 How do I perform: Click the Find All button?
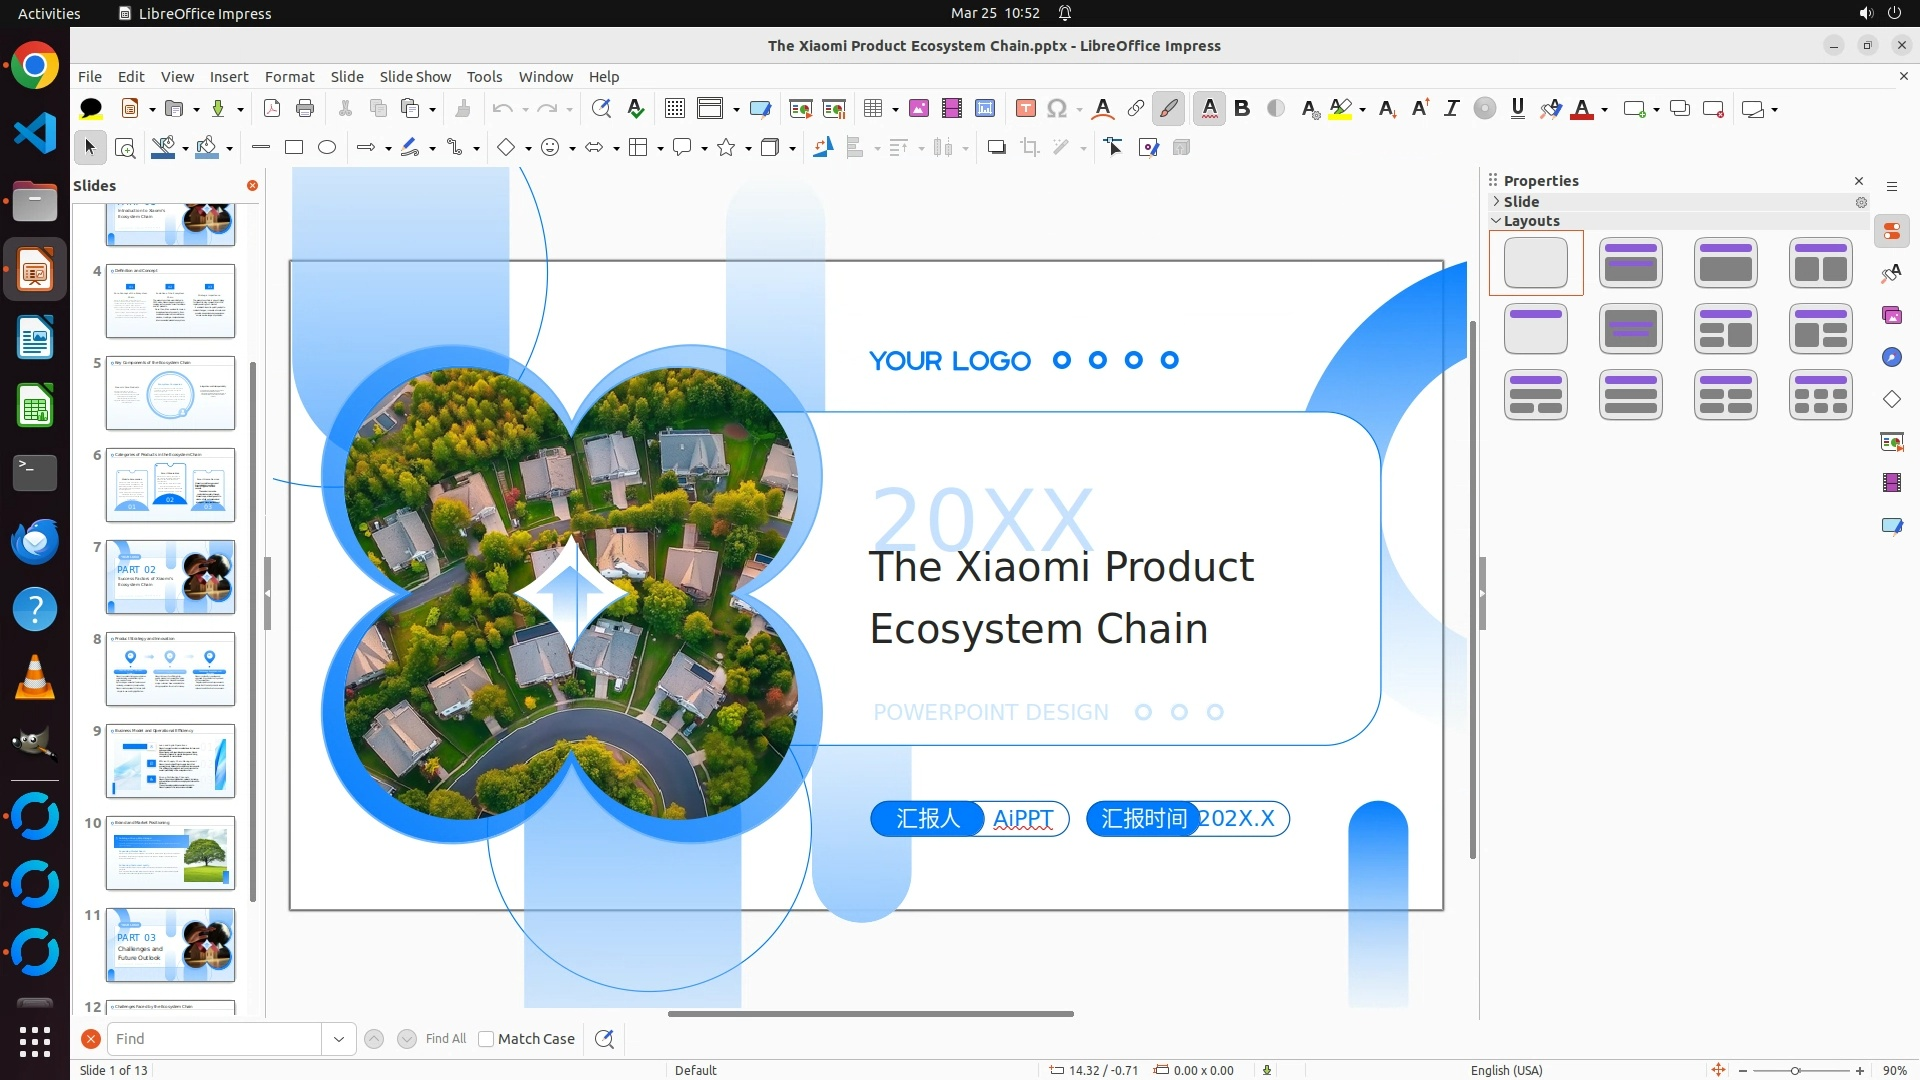tap(445, 1039)
